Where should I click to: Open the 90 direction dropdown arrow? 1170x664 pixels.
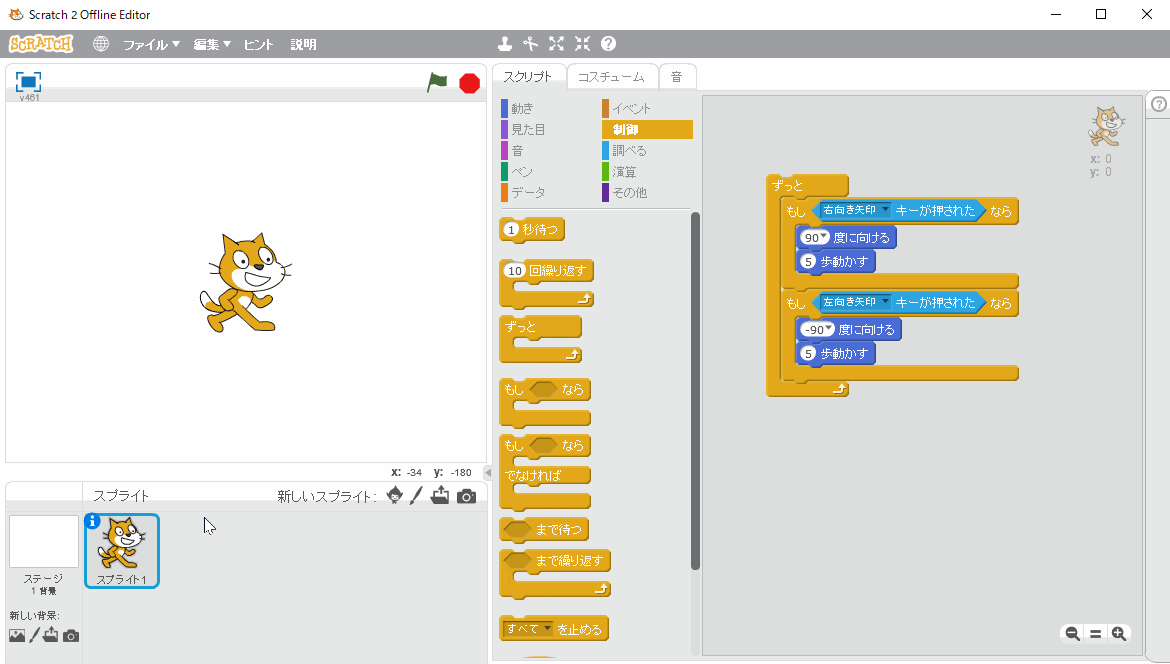point(824,237)
